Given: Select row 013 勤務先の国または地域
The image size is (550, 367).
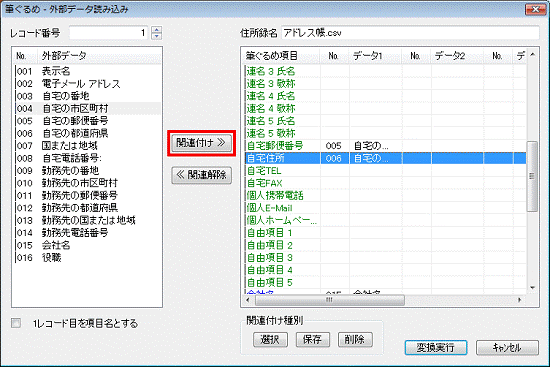Looking at the screenshot, I should coord(87,220).
